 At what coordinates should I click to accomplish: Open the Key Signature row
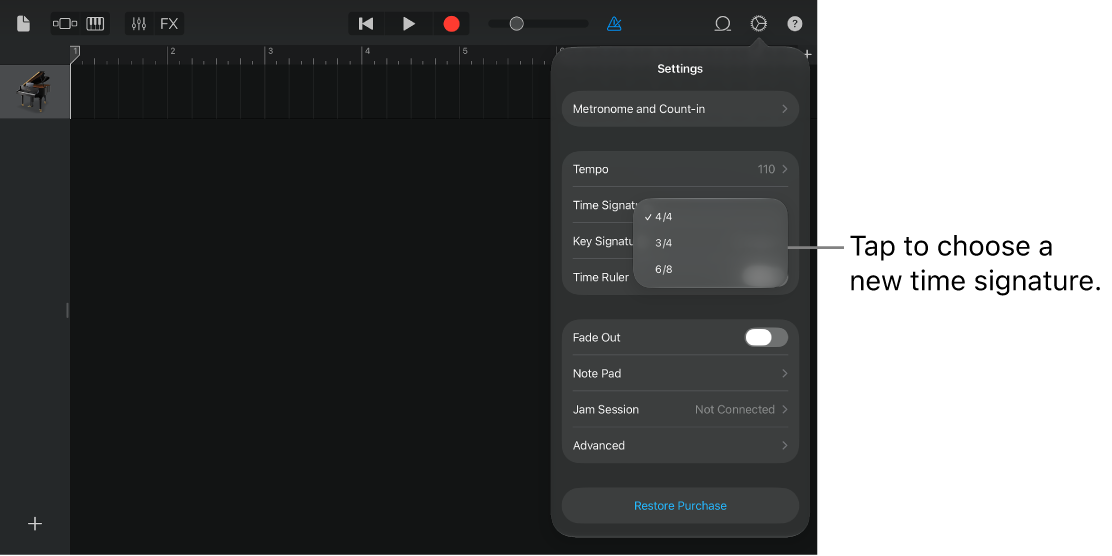tap(604, 241)
